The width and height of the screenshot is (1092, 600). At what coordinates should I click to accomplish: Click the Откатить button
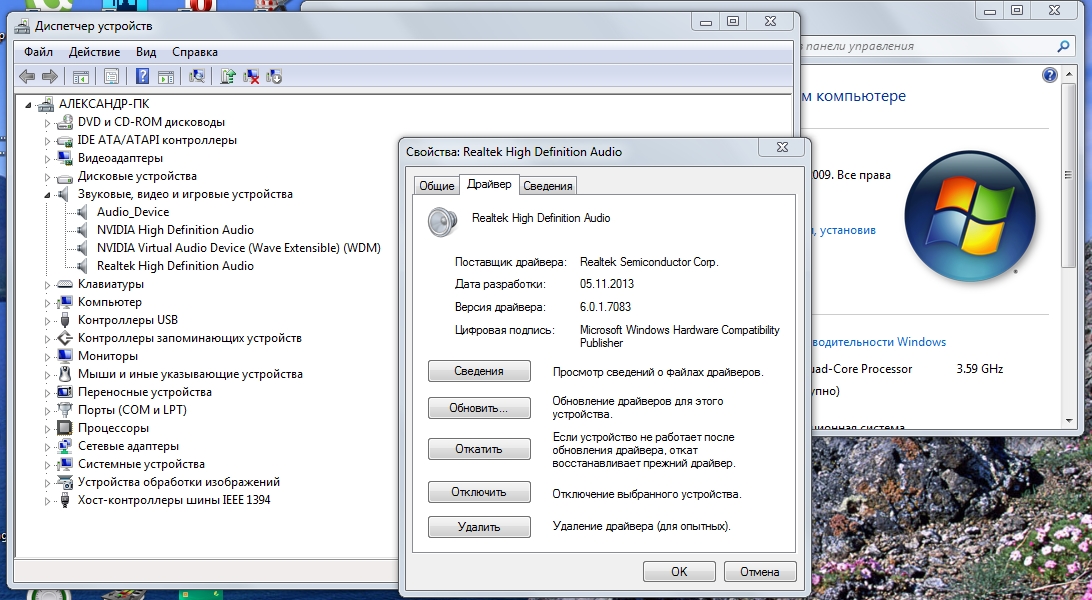(479, 449)
